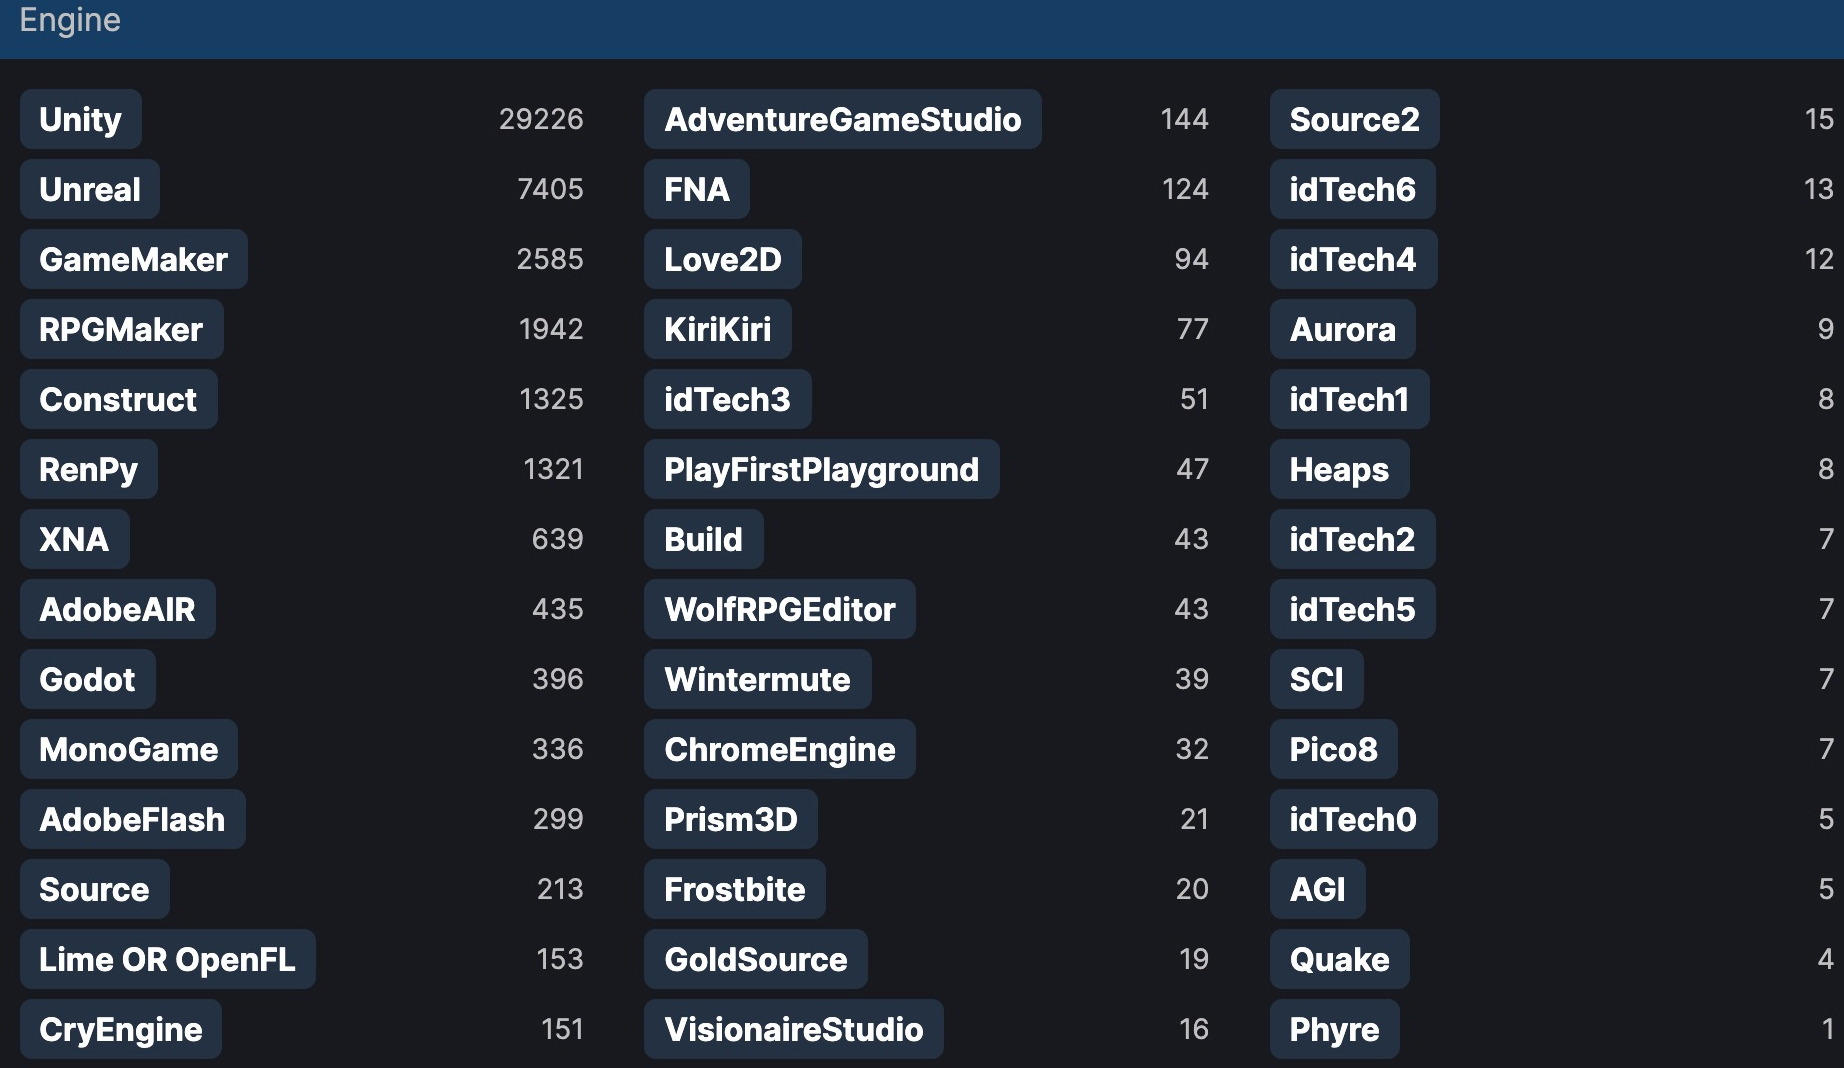Click the Unity engine tag
1844x1068 pixels.
80,119
